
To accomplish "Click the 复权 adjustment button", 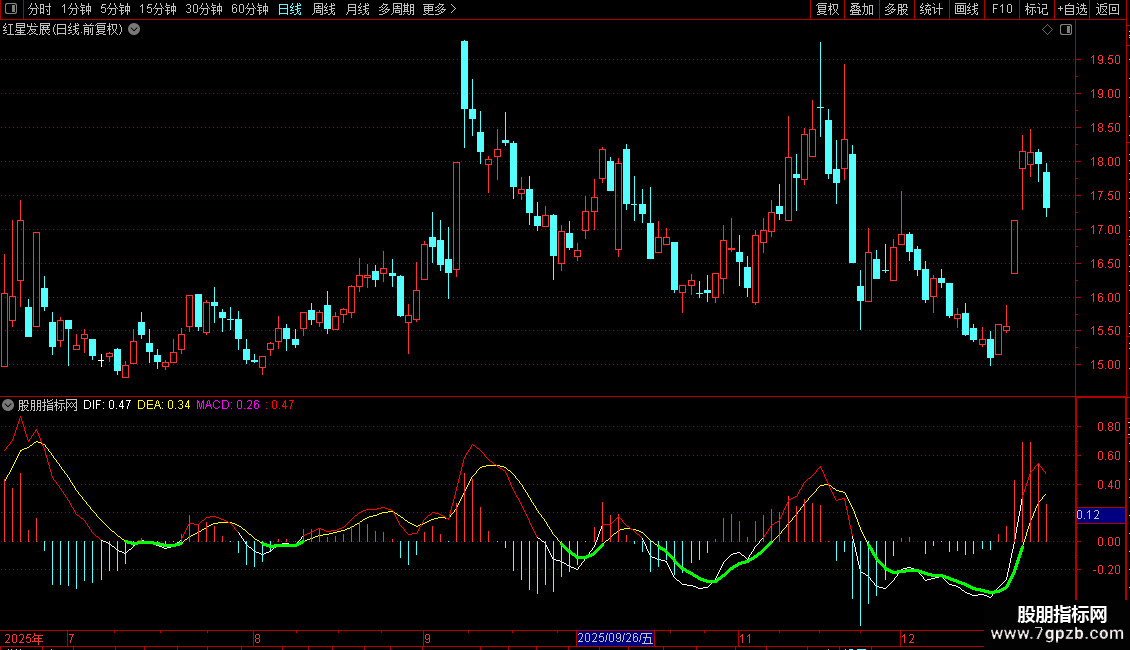I will (827, 9).
